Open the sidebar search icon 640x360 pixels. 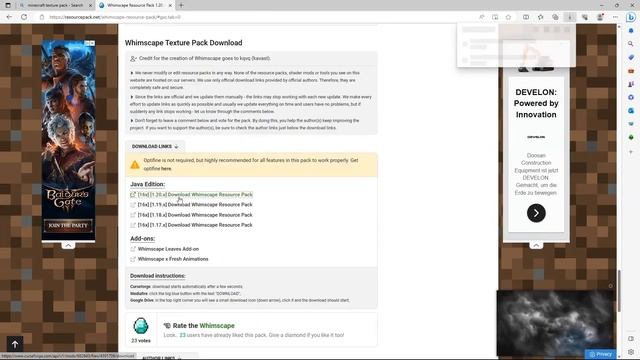pyautogui.click(x=631, y=44)
